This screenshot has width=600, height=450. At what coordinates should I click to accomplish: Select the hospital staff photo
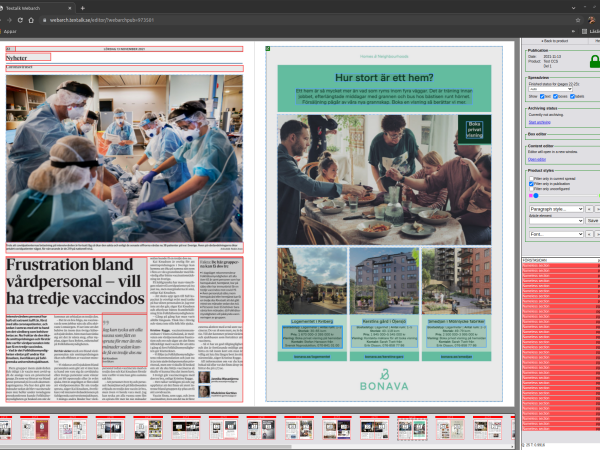click(x=124, y=158)
